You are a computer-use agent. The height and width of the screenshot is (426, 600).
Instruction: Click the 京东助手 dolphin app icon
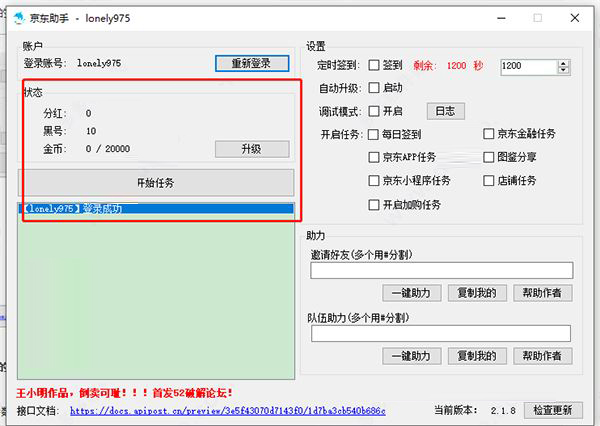point(19,18)
